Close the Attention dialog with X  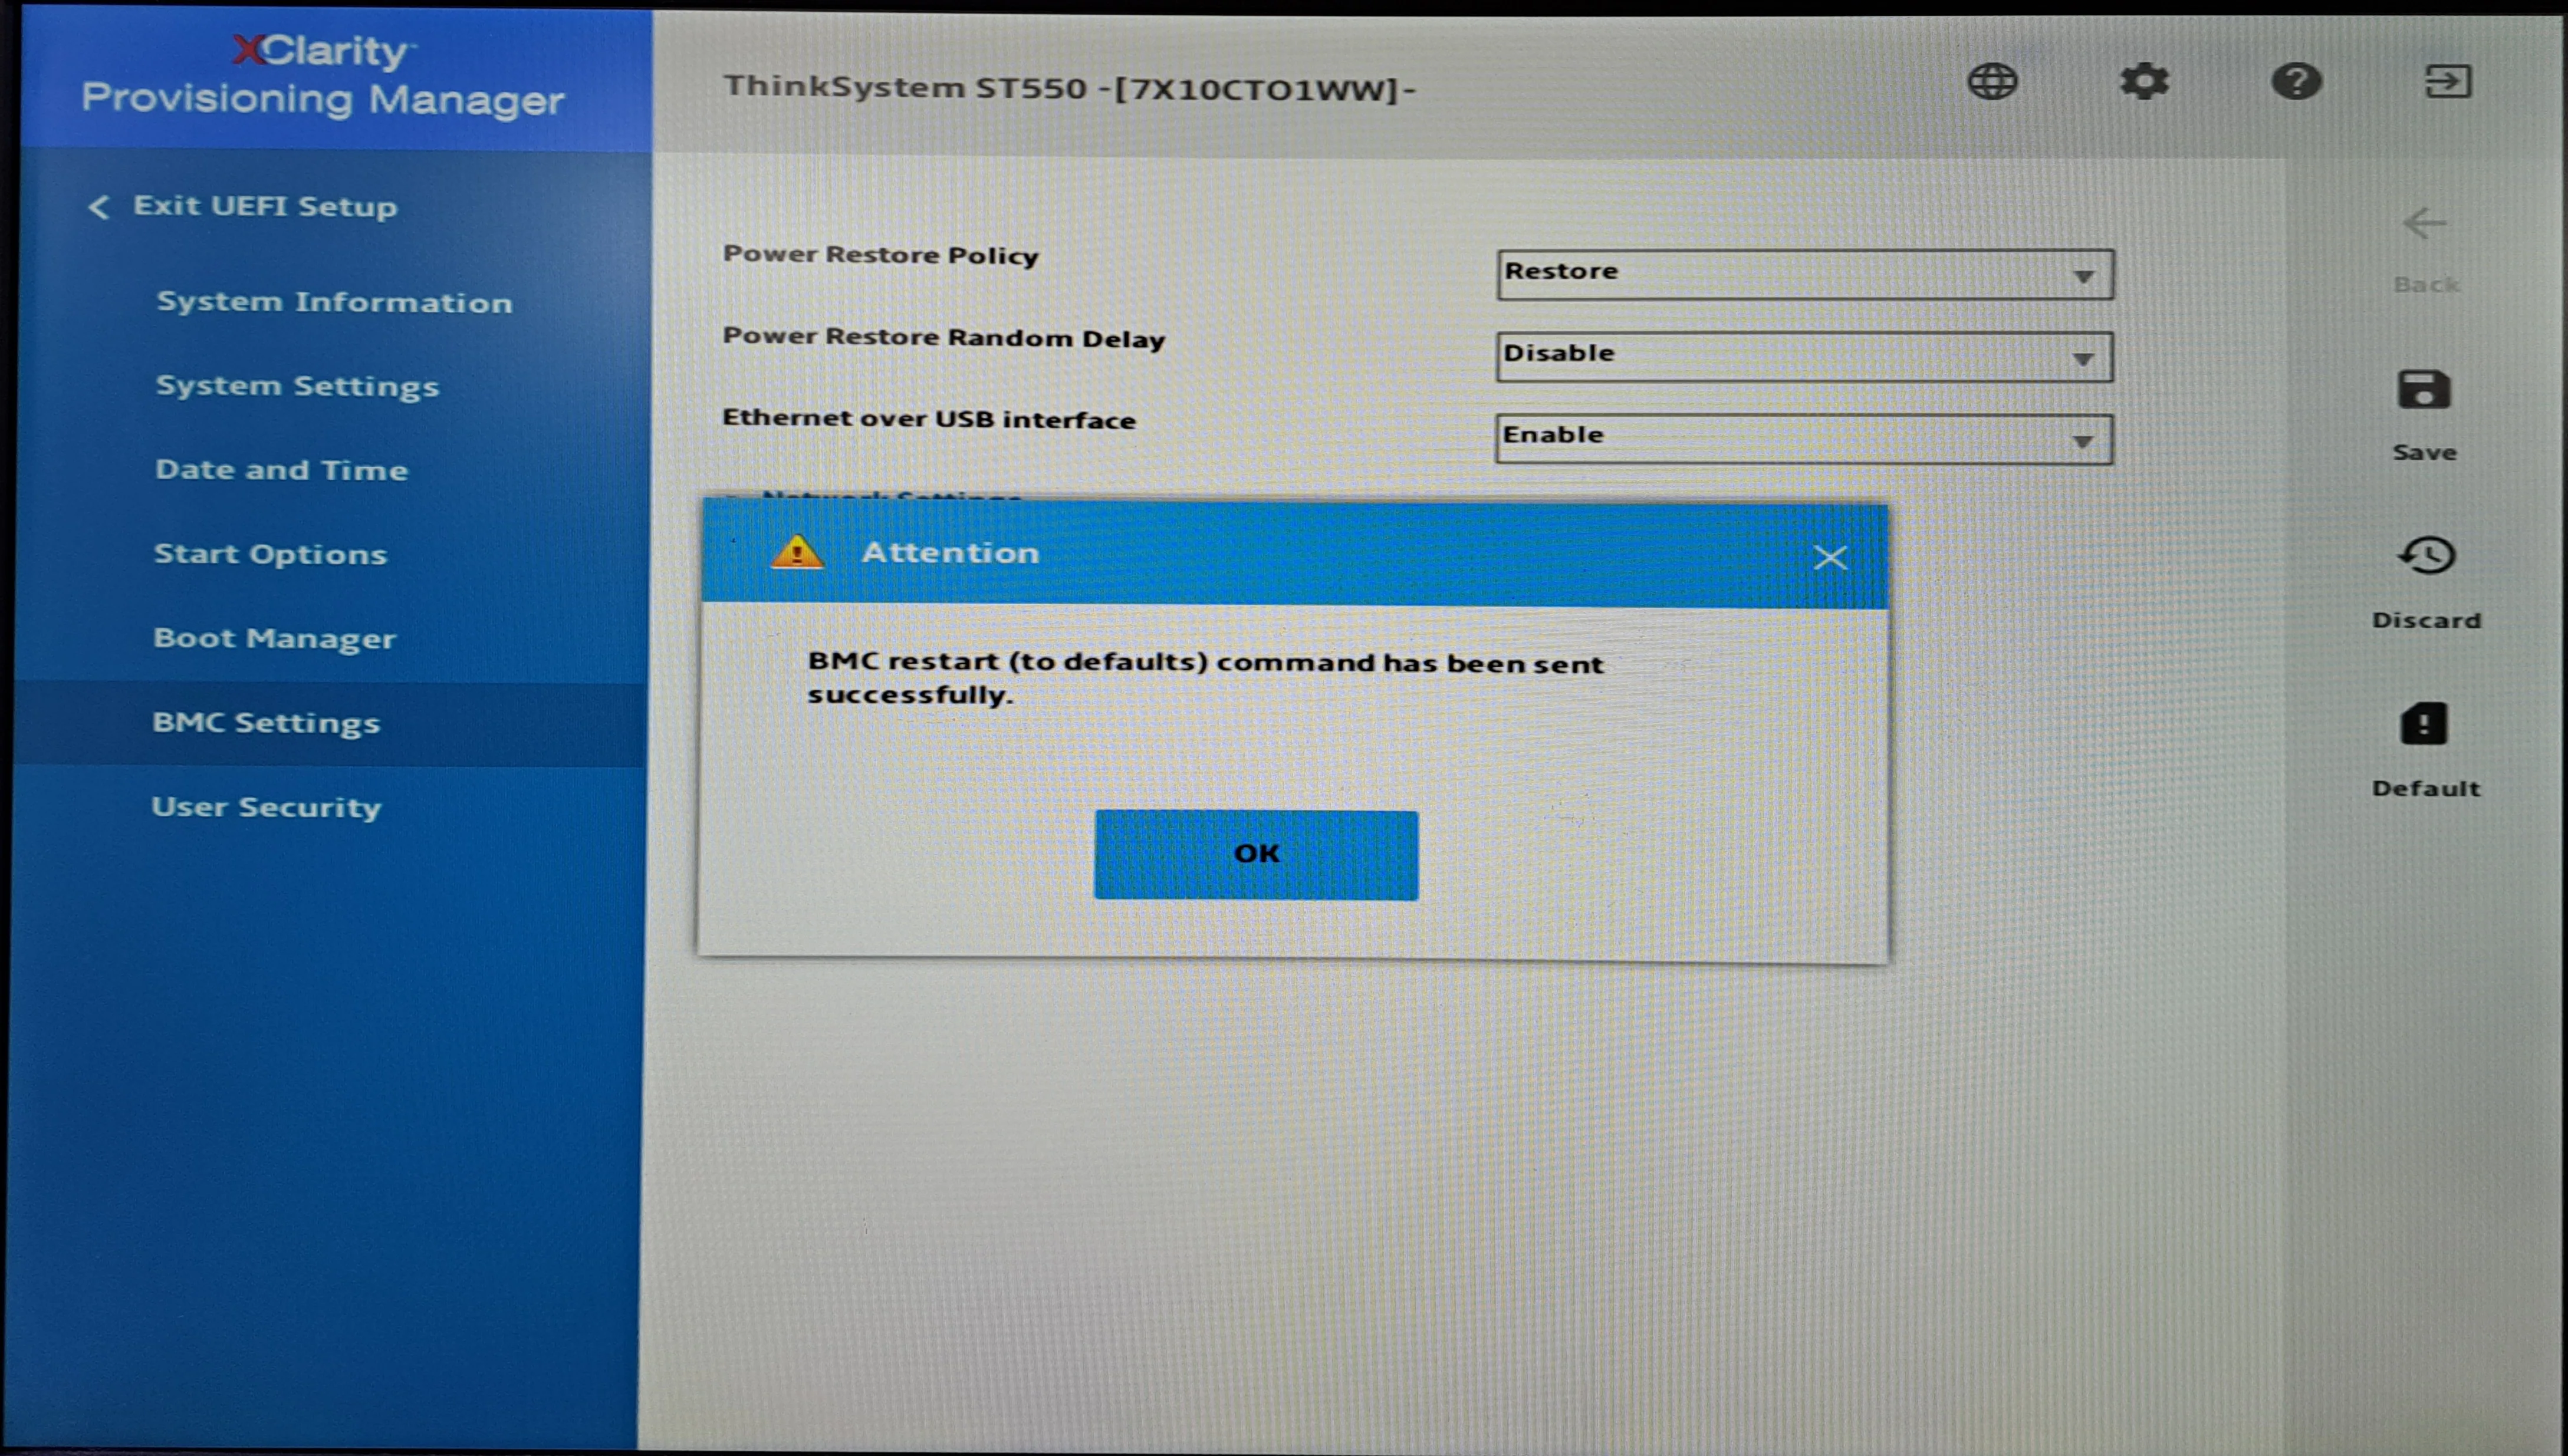click(x=1830, y=557)
